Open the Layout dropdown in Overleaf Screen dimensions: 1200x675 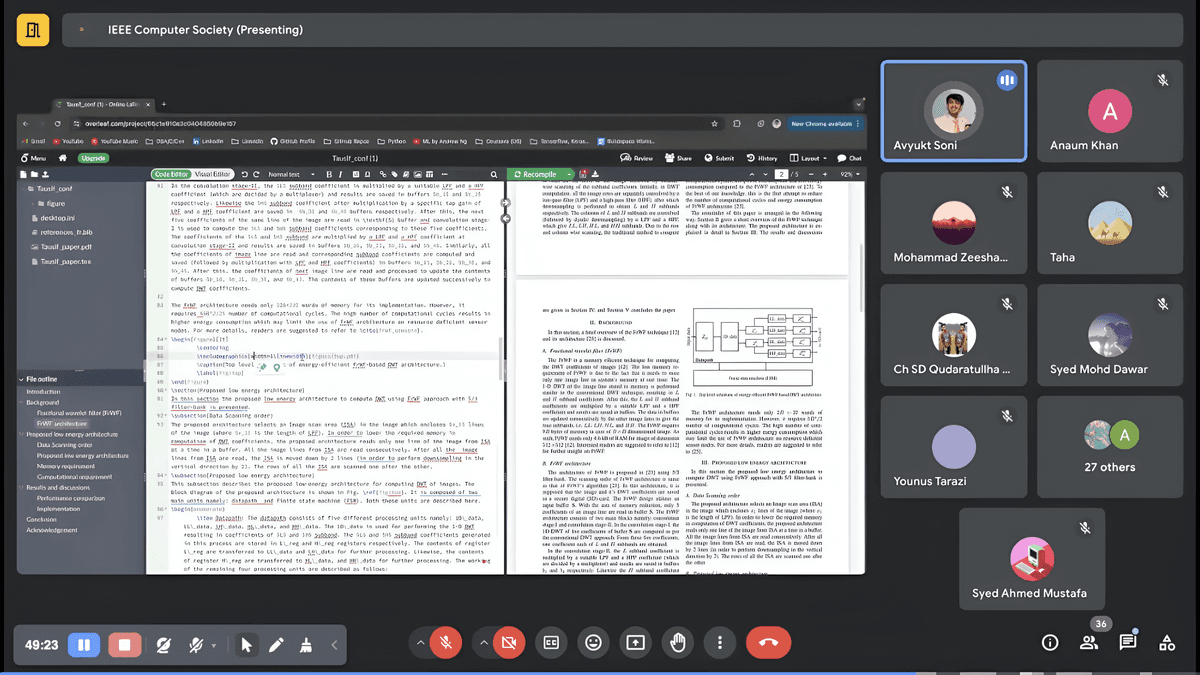click(x=808, y=158)
